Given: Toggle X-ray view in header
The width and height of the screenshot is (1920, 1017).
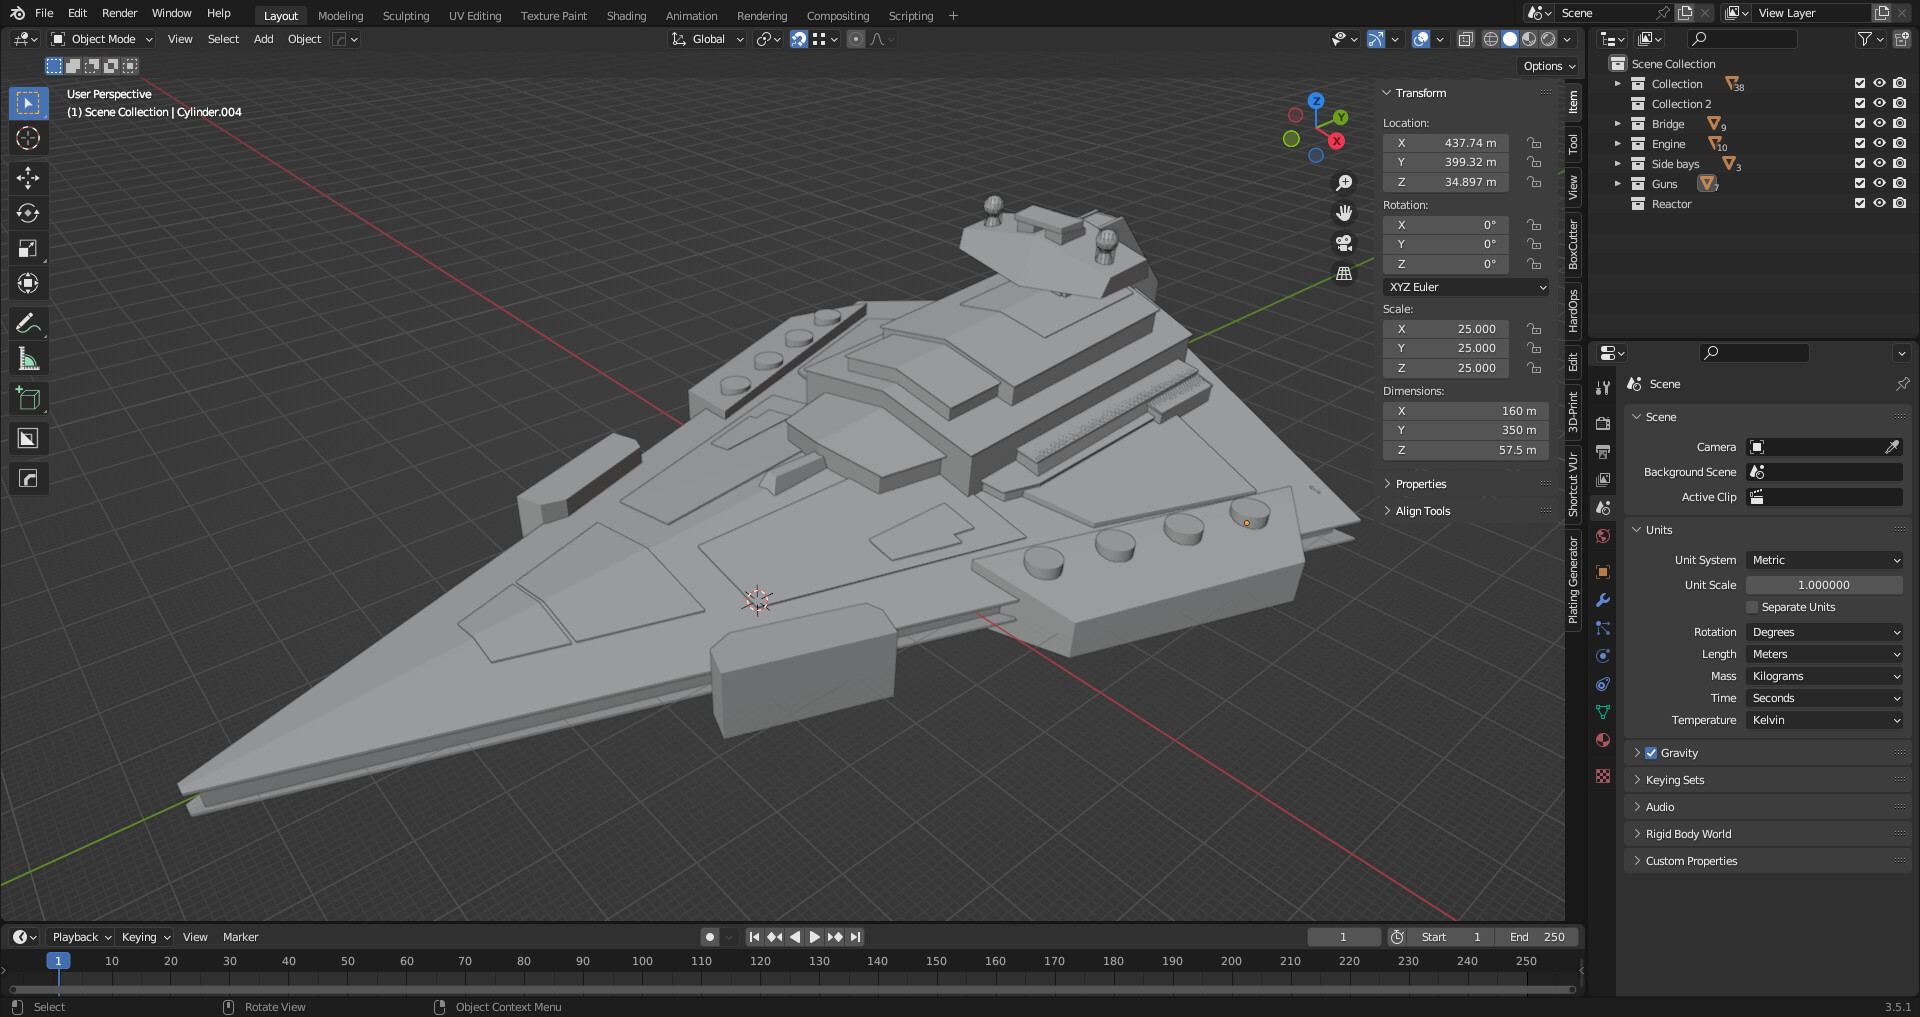Looking at the screenshot, I should (1465, 39).
